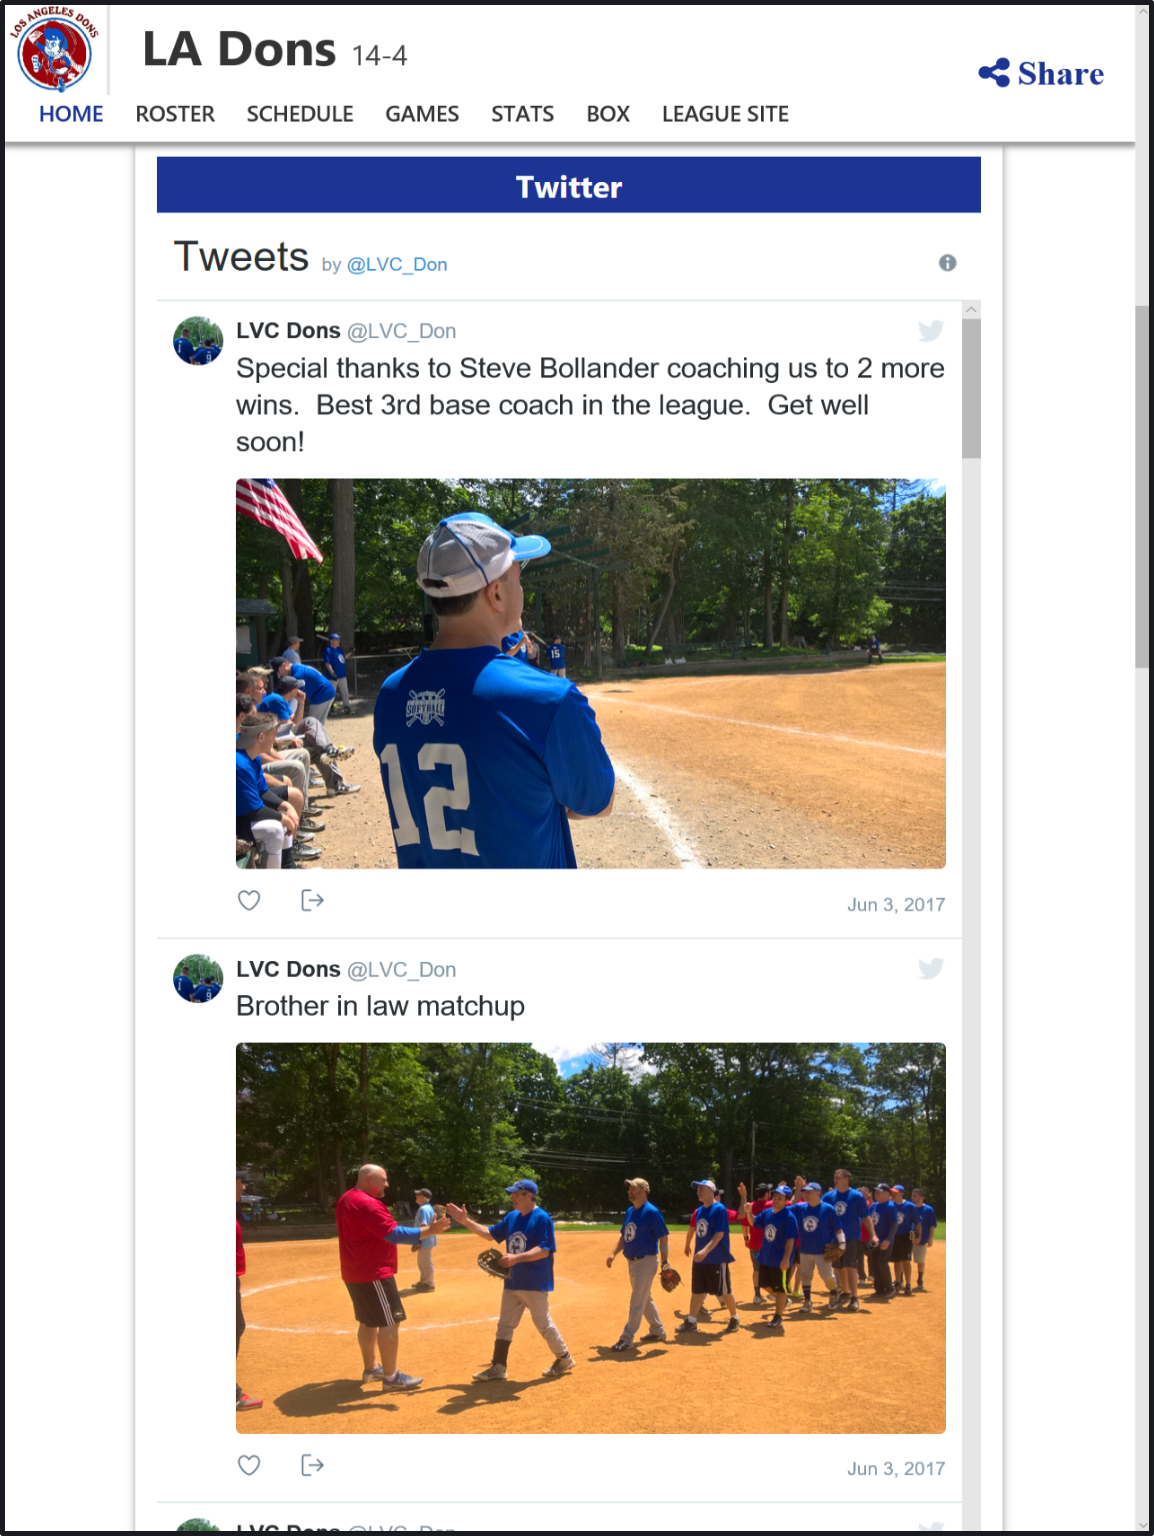Open the handshake line softball photo
This screenshot has width=1154, height=1536.
(x=590, y=1238)
